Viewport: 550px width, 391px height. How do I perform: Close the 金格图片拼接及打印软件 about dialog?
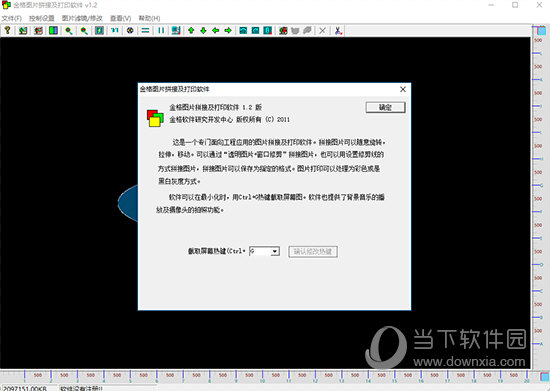point(403,89)
